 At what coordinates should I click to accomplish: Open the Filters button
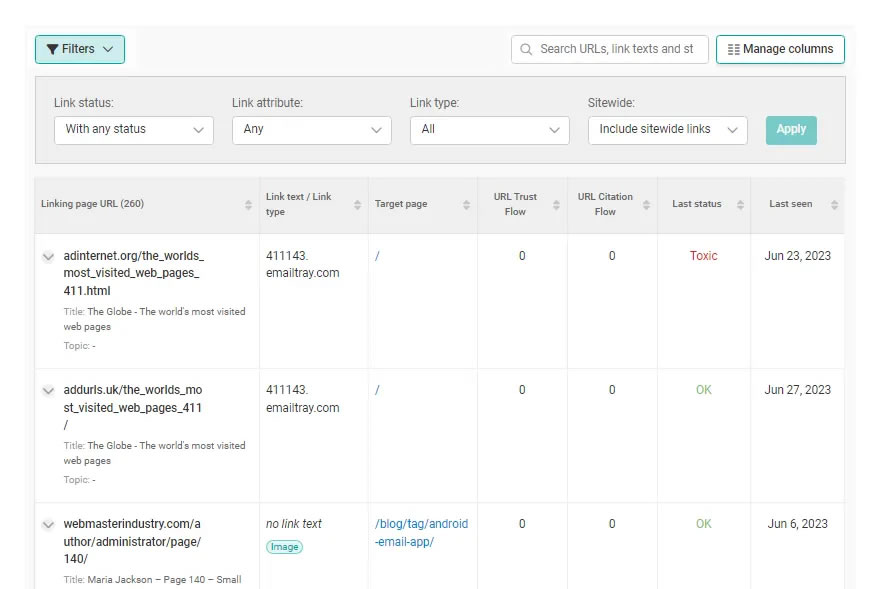(80, 49)
